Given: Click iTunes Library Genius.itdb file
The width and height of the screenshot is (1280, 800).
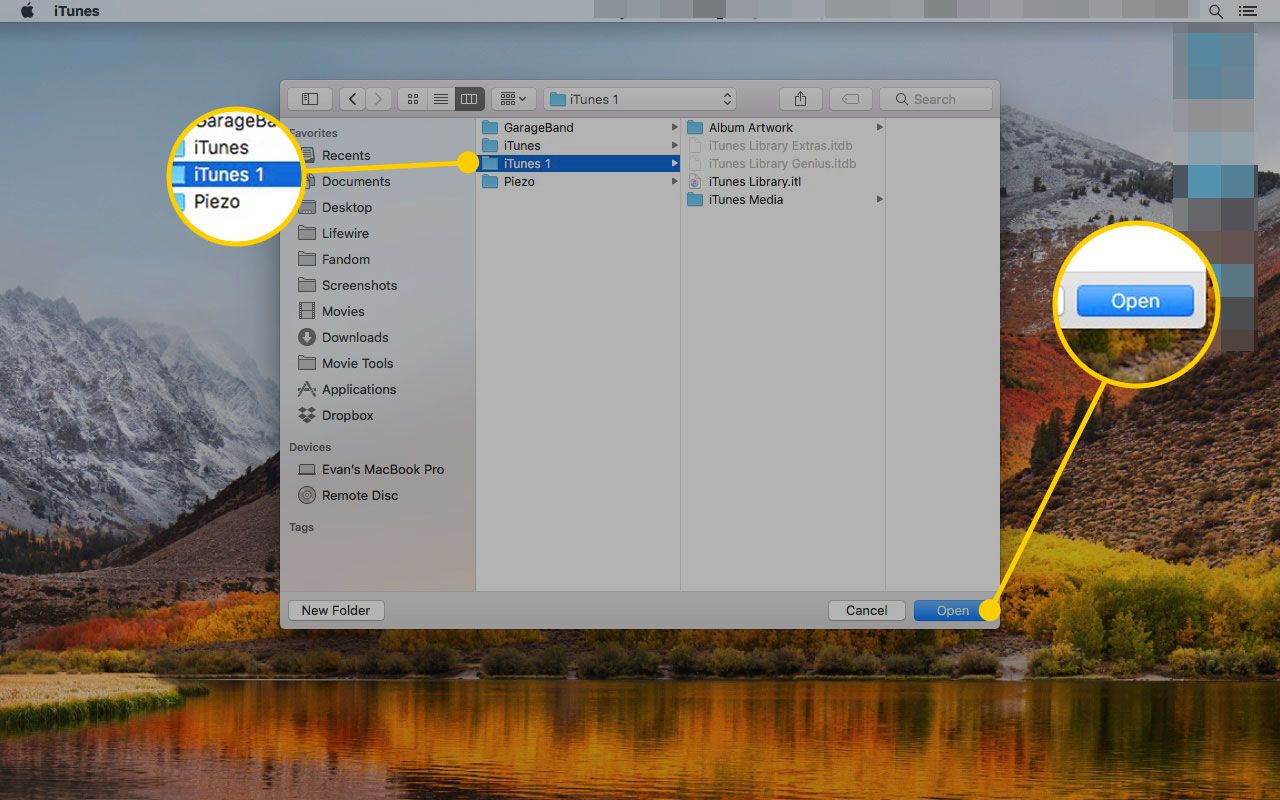Looking at the screenshot, I should [x=785, y=163].
